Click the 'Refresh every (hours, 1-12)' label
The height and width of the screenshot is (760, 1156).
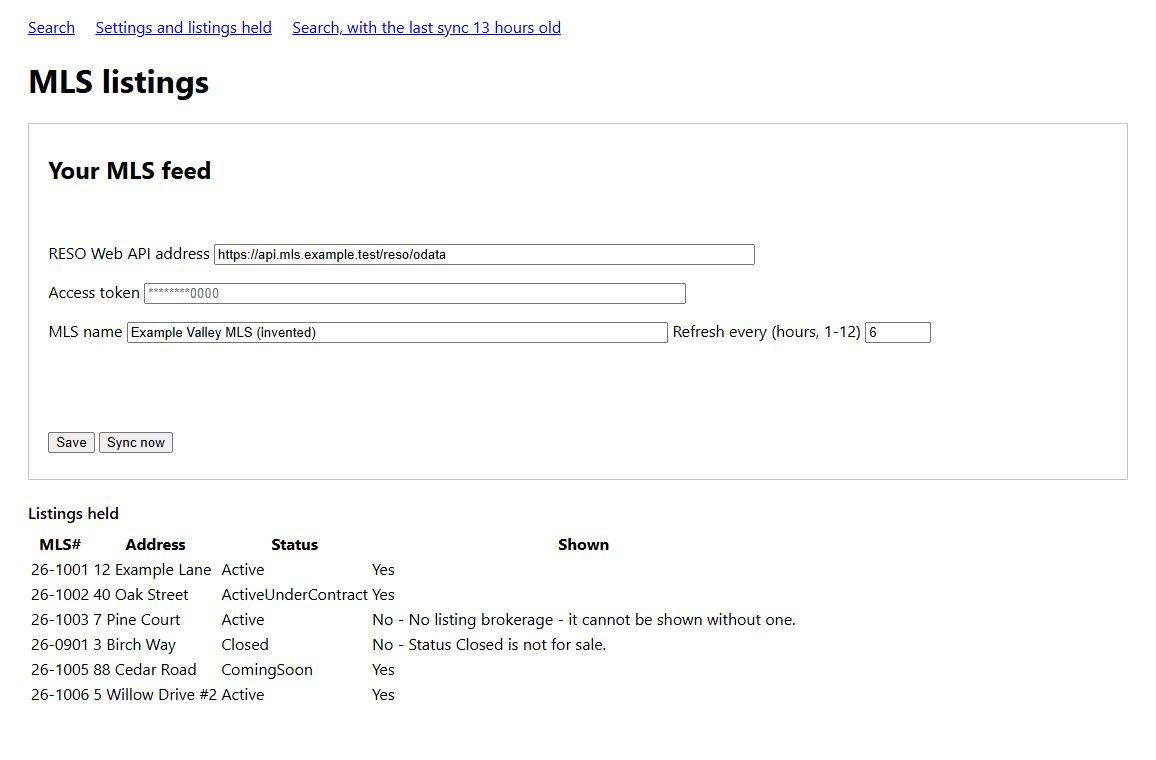click(x=767, y=332)
